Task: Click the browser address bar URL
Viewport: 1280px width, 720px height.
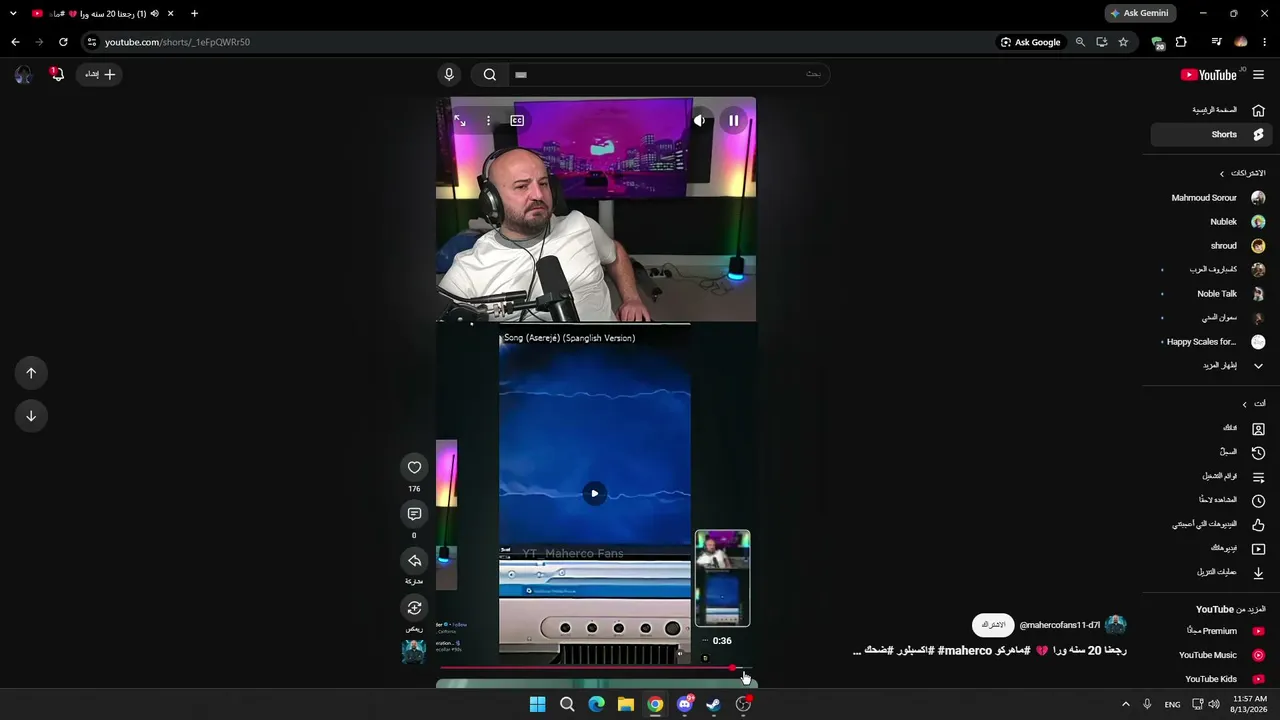Action: tap(177, 42)
